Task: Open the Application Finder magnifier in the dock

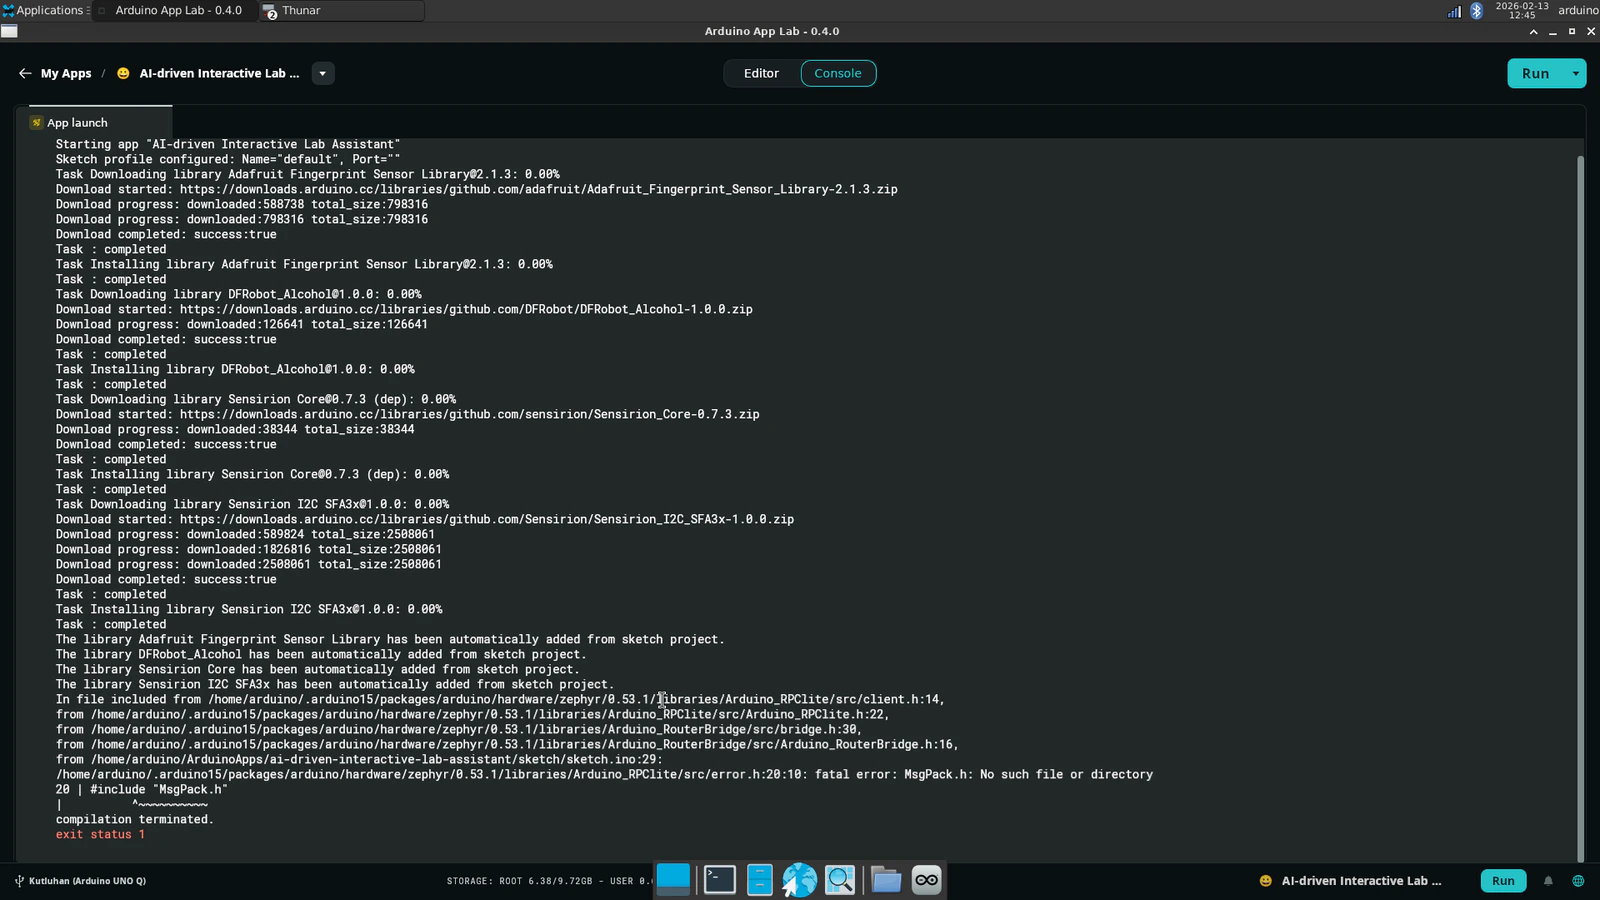Action: coord(840,879)
